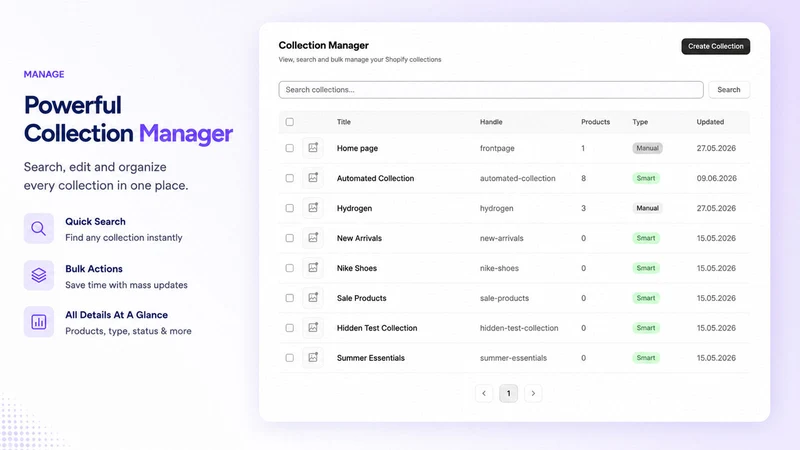Viewport: 800px width, 450px height.
Task: Click the Updated column header
Action: pyautogui.click(x=710, y=122)
